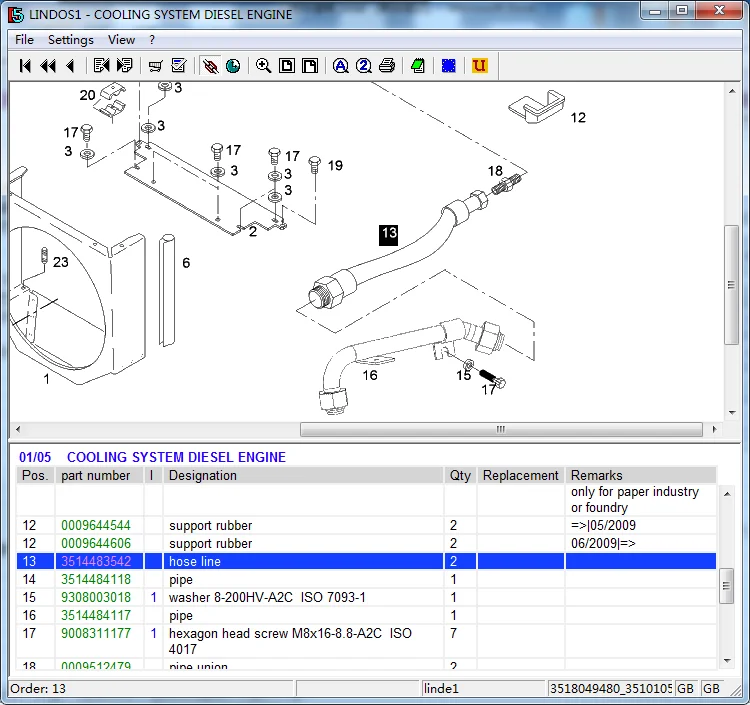This screenshot has width=750, height=705.
Task: Click the LINDOS application icon in title bar
Action: point(16,15)
